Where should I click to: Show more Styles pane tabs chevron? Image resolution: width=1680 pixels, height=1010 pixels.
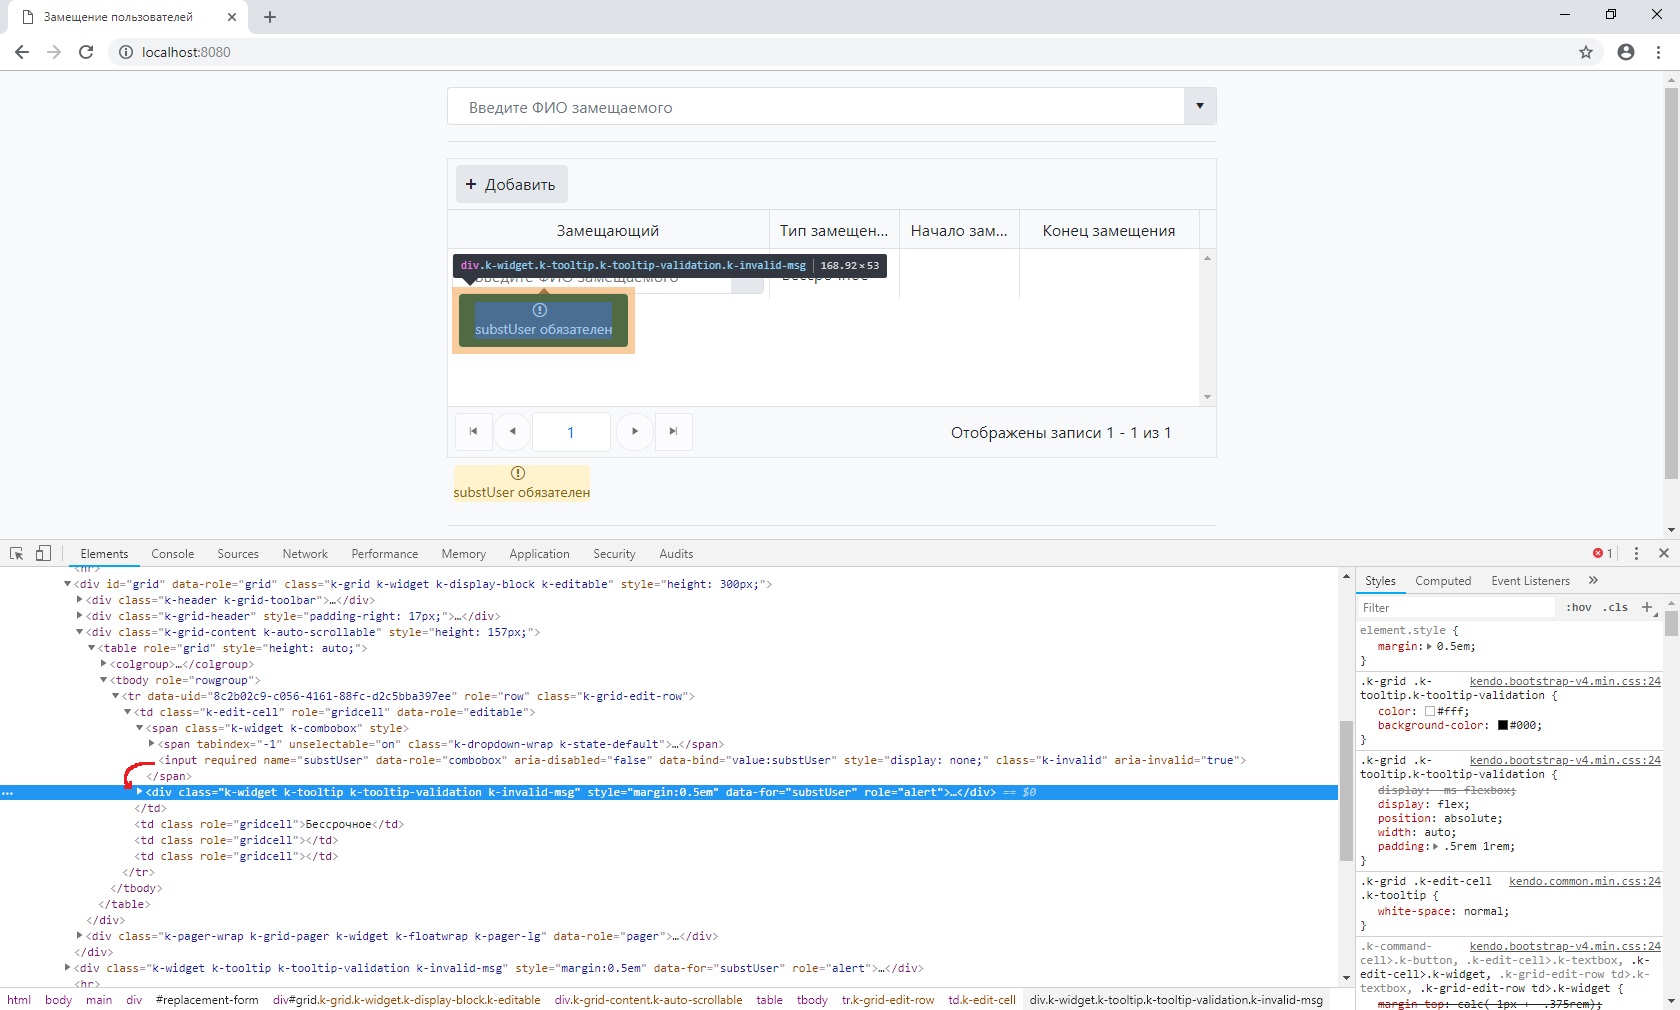pos(1594,580)
